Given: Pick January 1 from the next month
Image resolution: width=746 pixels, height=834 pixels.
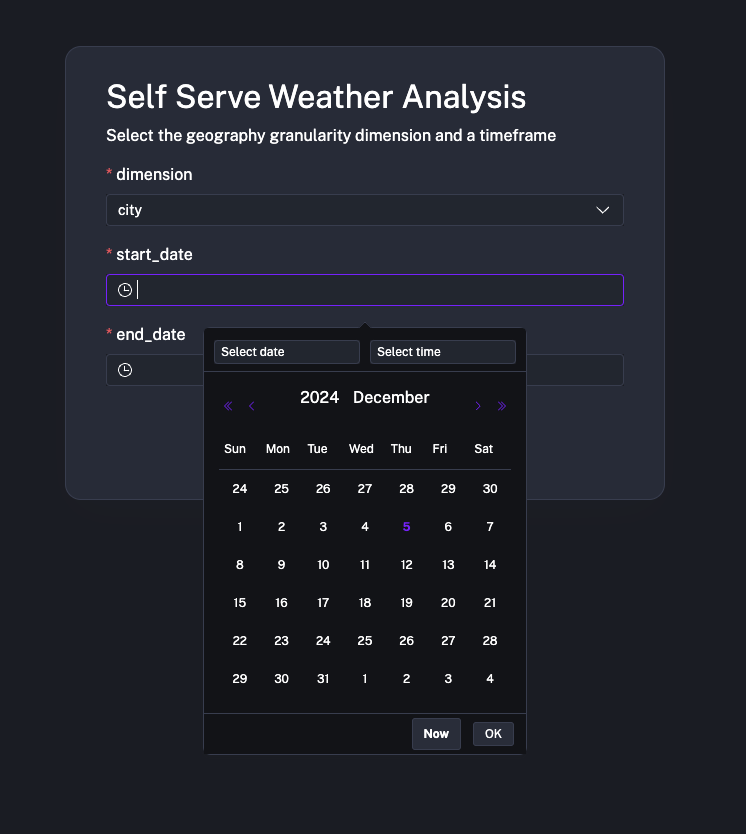Looking at the screenshot, I should tap(365, 678).
